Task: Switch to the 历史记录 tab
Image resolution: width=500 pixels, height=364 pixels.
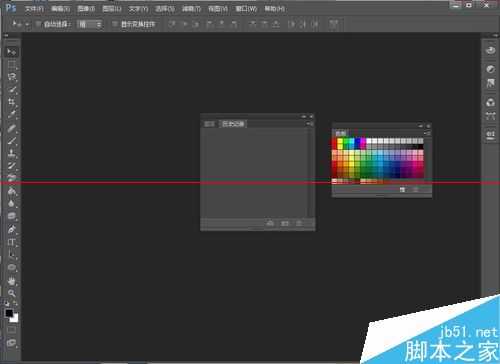Action: coord(233,124)
